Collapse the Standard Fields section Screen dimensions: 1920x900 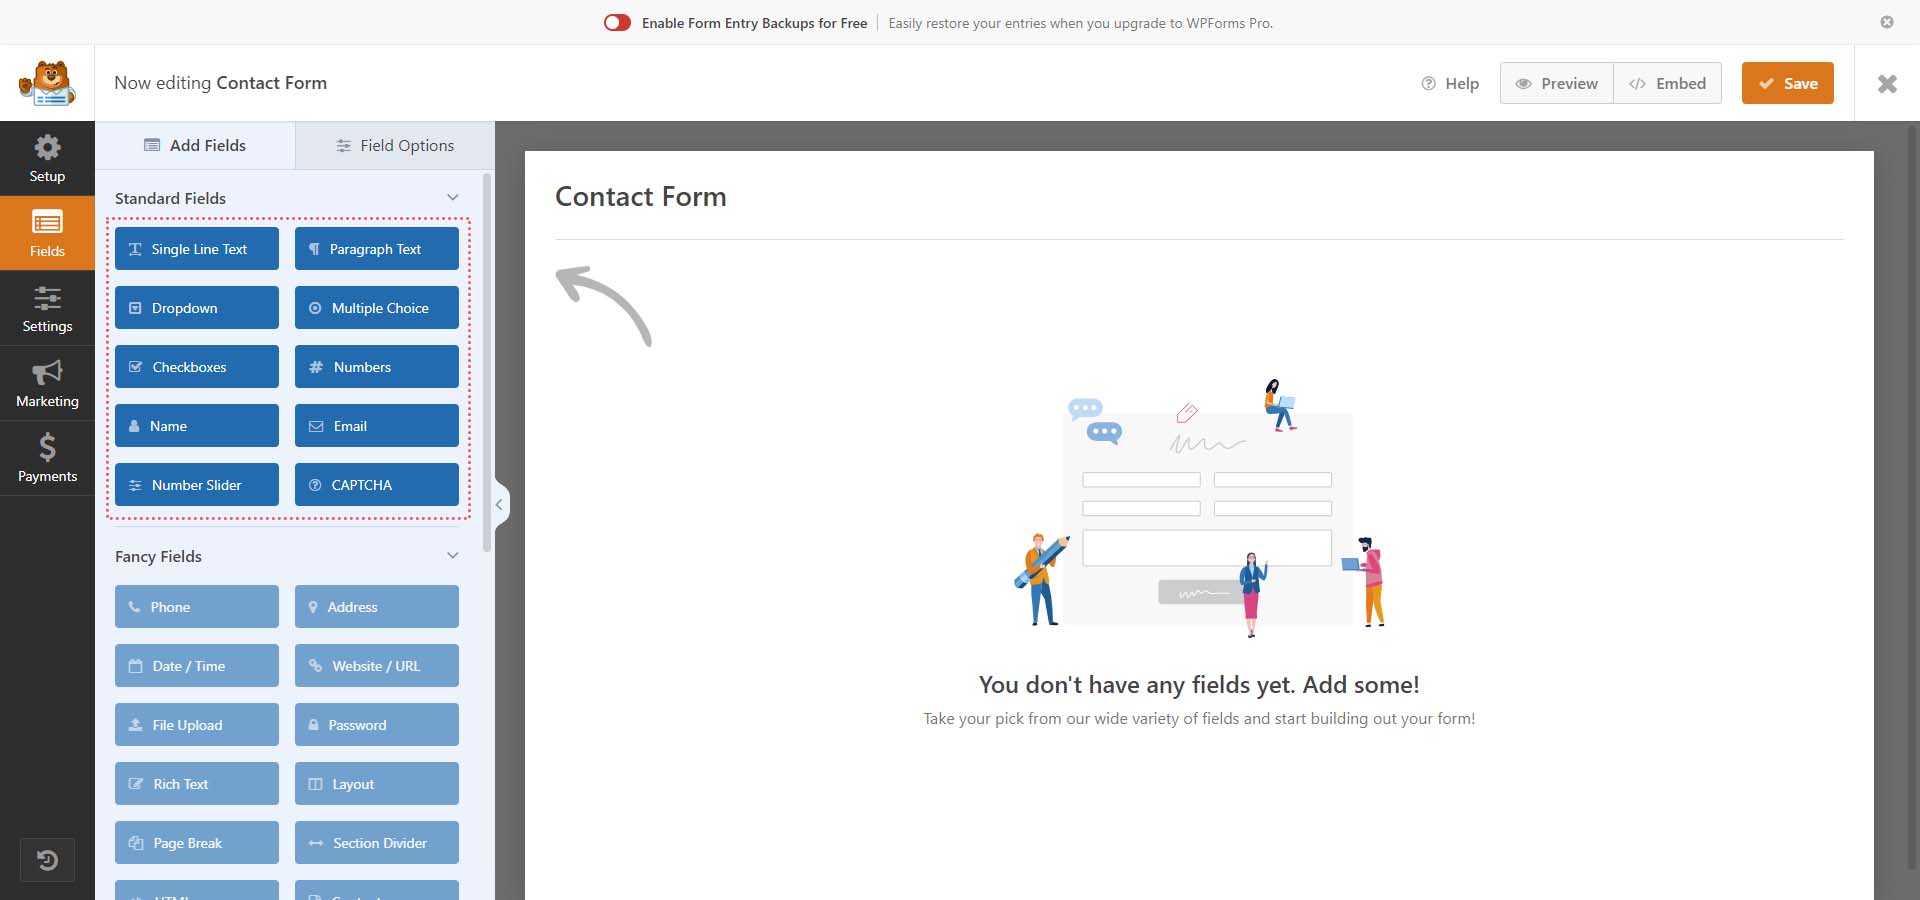(453, 197)
